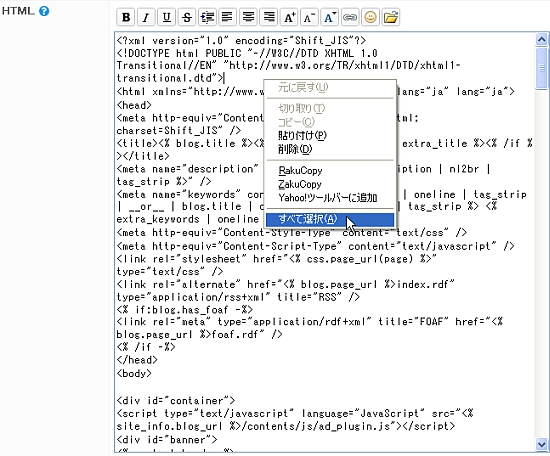Click the <% if:blog.has_foaf -%> line
Screen dimensions: 550x456
click(x=185, y=309)
